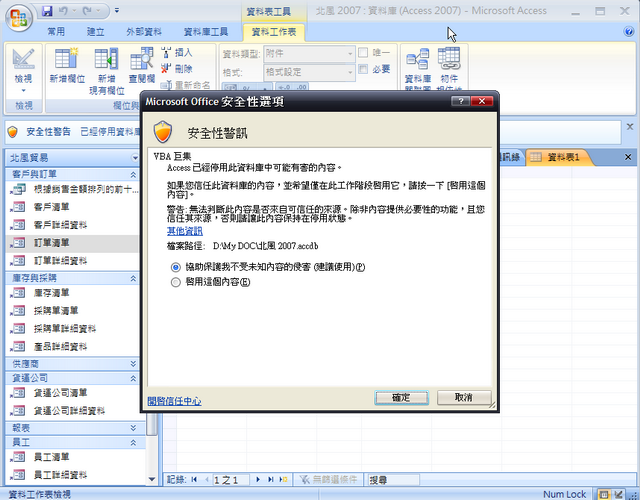Open the 常用 ribbon tab
The image size is (640, 500).
[56, 31]
